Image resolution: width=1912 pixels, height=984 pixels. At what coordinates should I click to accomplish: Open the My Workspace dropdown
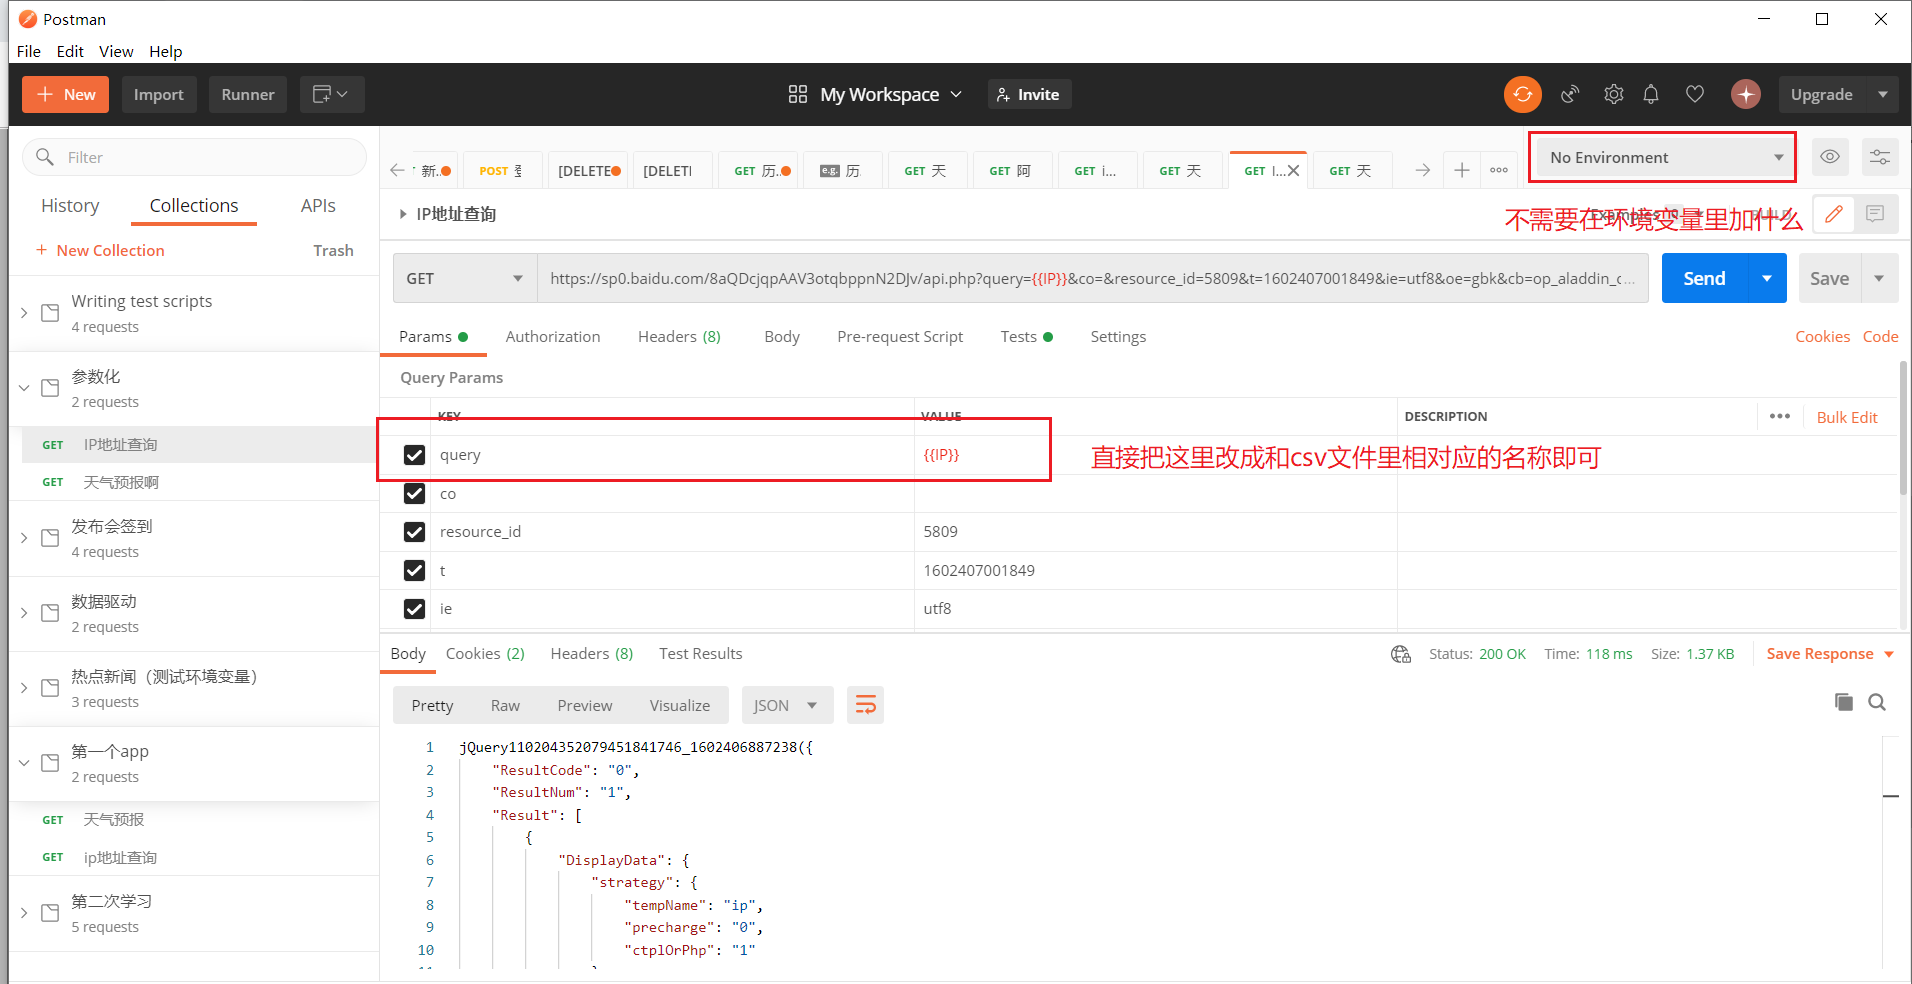click(x=890, y=94)
